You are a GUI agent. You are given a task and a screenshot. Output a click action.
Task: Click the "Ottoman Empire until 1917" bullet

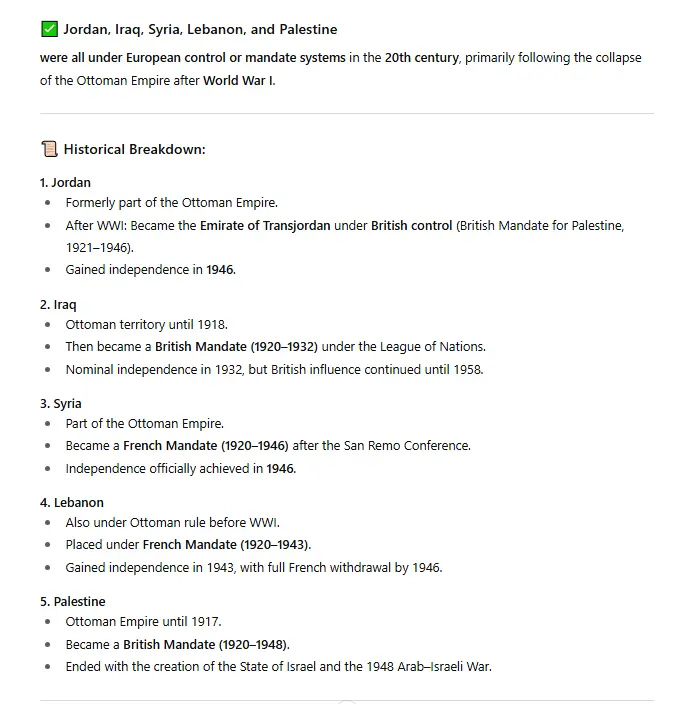[143, 622]
